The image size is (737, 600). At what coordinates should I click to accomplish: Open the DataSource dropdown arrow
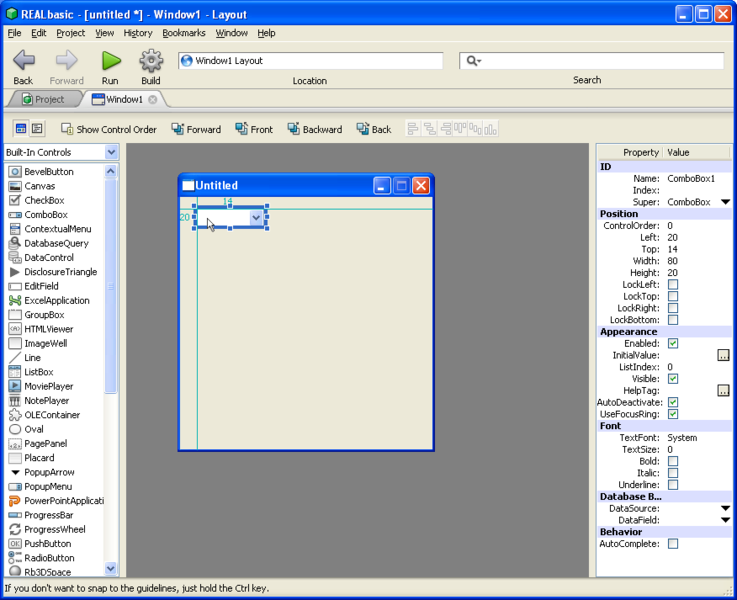(x=725, y=508)
